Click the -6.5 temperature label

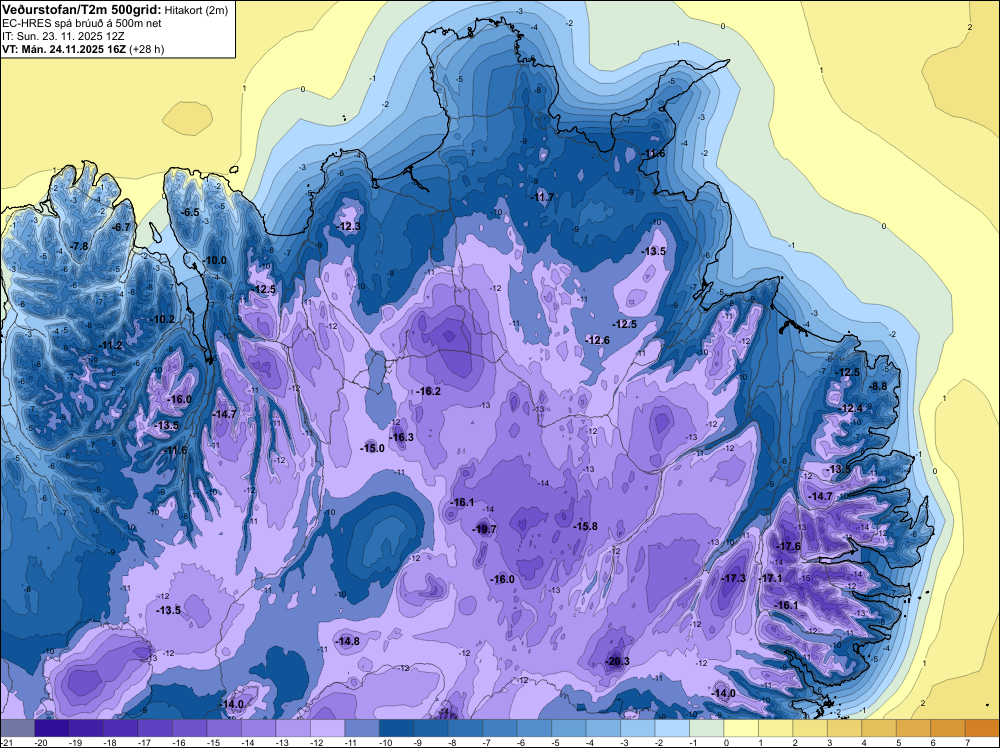click(190, 212)
